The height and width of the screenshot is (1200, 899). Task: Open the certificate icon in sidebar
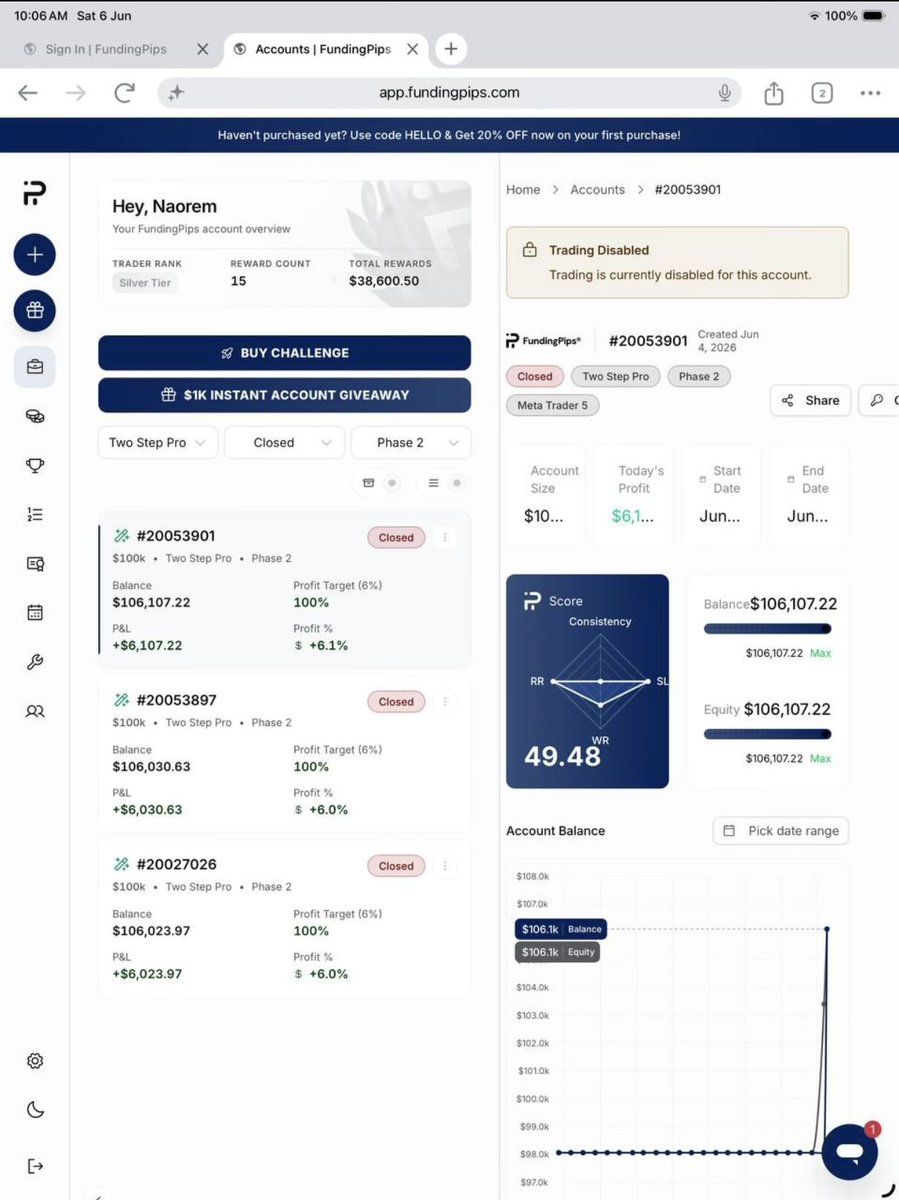pos(35,564)
